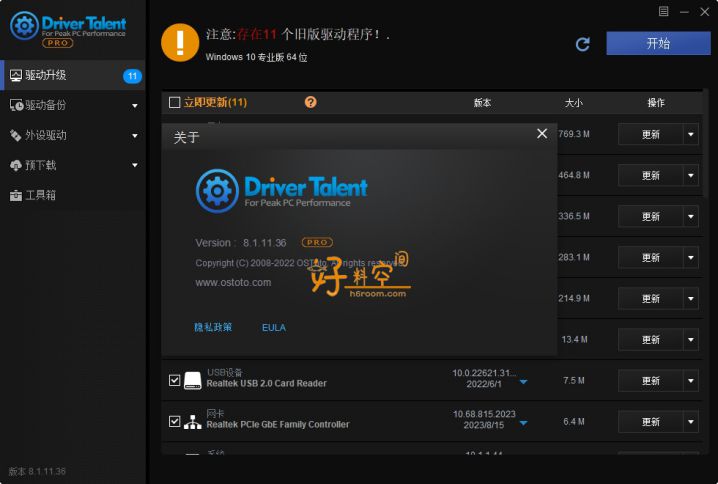
Task: Click the network adapter icon for Realtek PCIe
Action: click(x=193, y=422)
